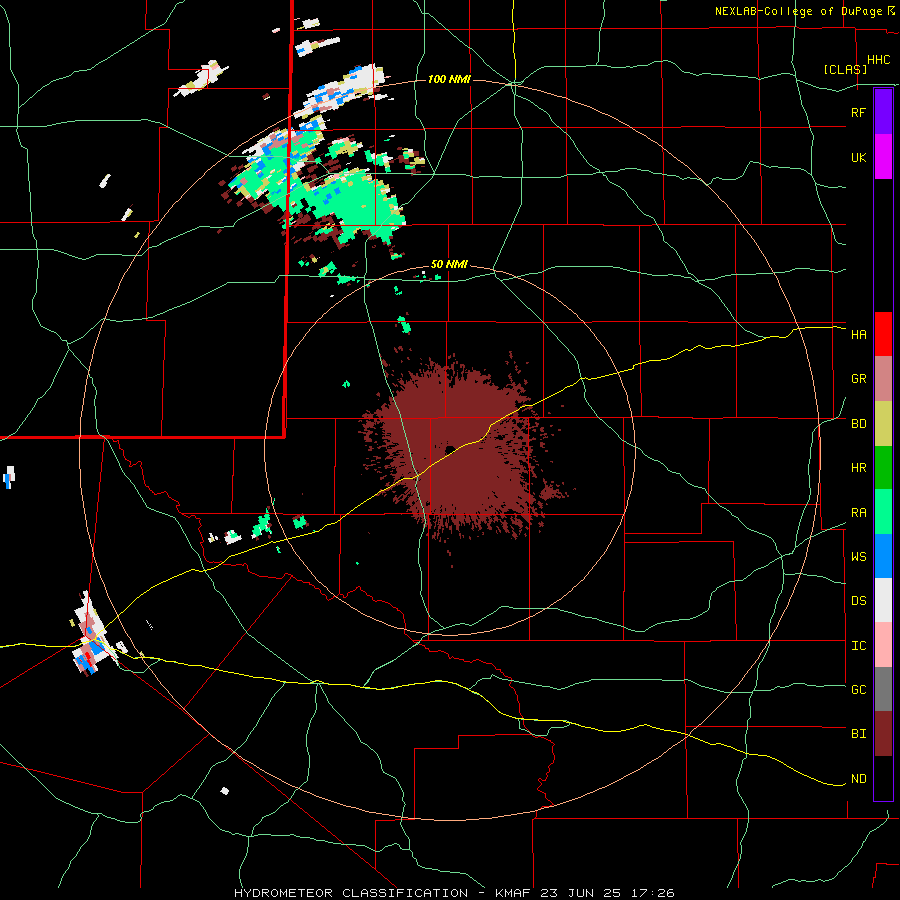The image size is (900, 900).
Task: Click the white DS legend swatch
Action: click(883, 600)
